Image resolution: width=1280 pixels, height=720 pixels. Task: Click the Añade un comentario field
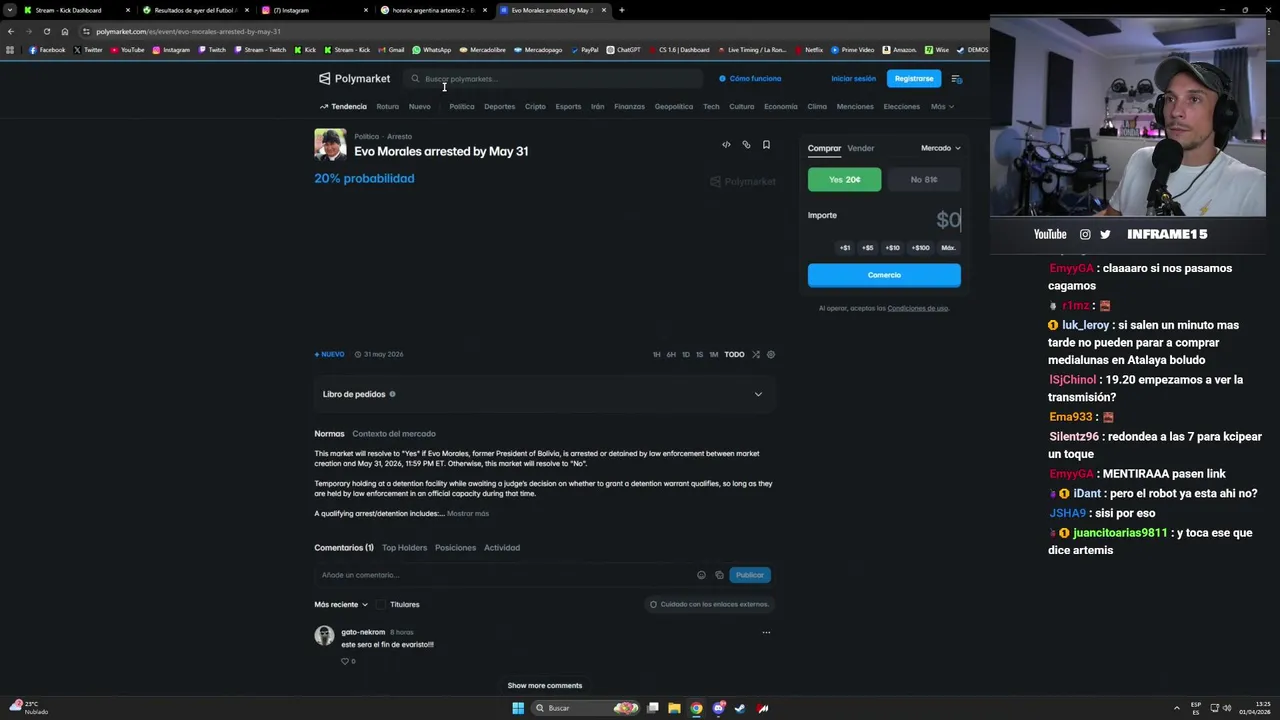(505, 575)
